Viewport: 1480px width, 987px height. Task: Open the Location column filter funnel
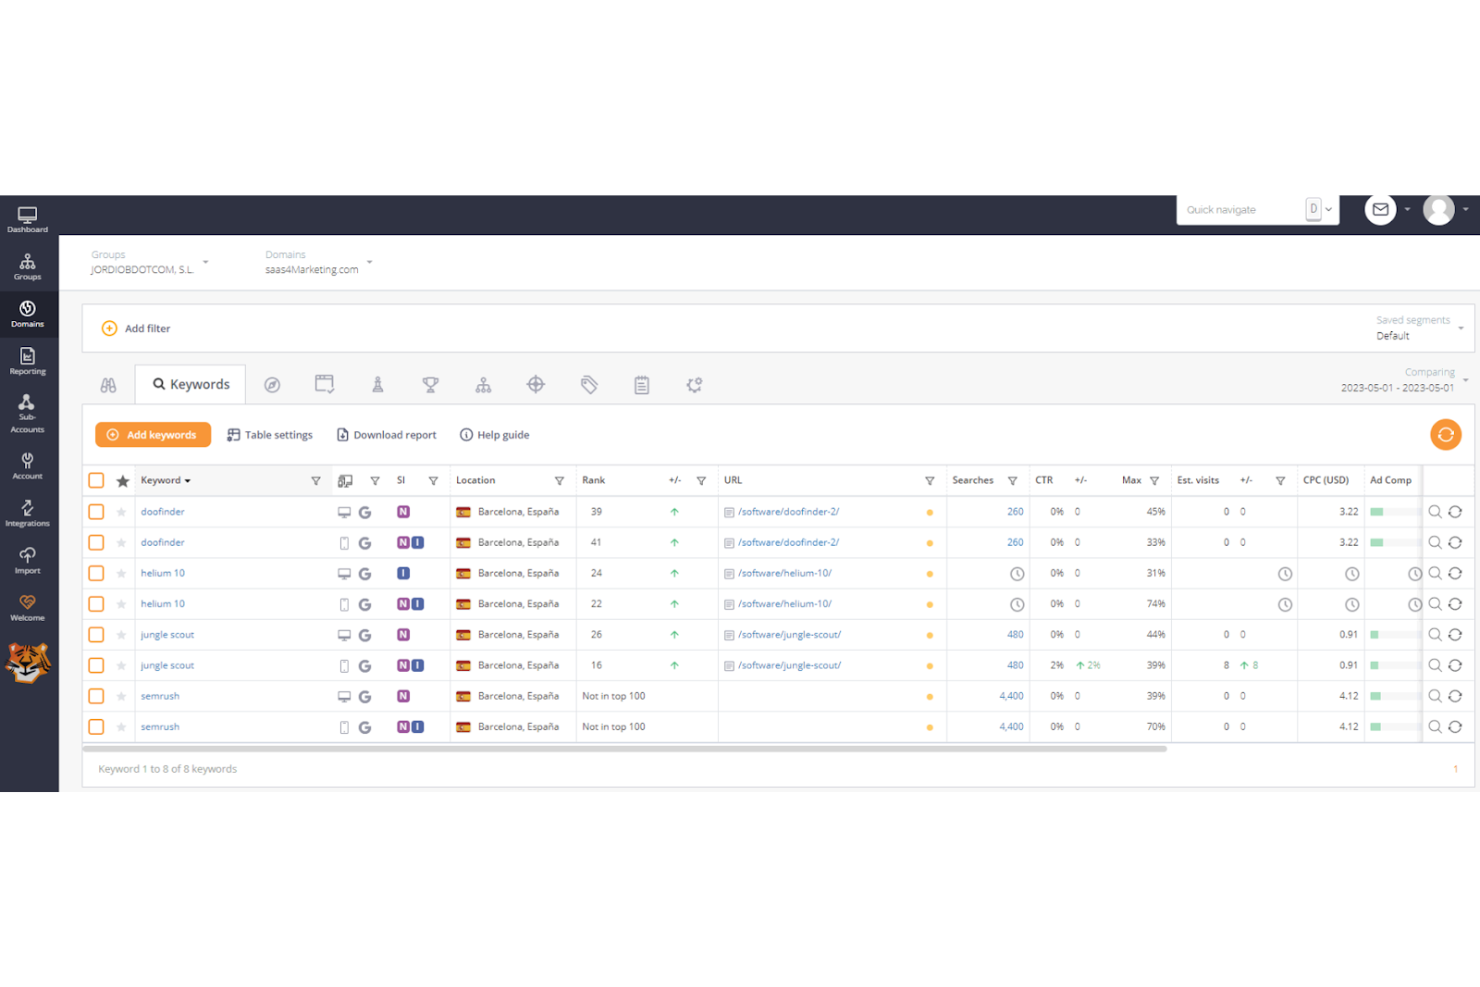point(559,481)
